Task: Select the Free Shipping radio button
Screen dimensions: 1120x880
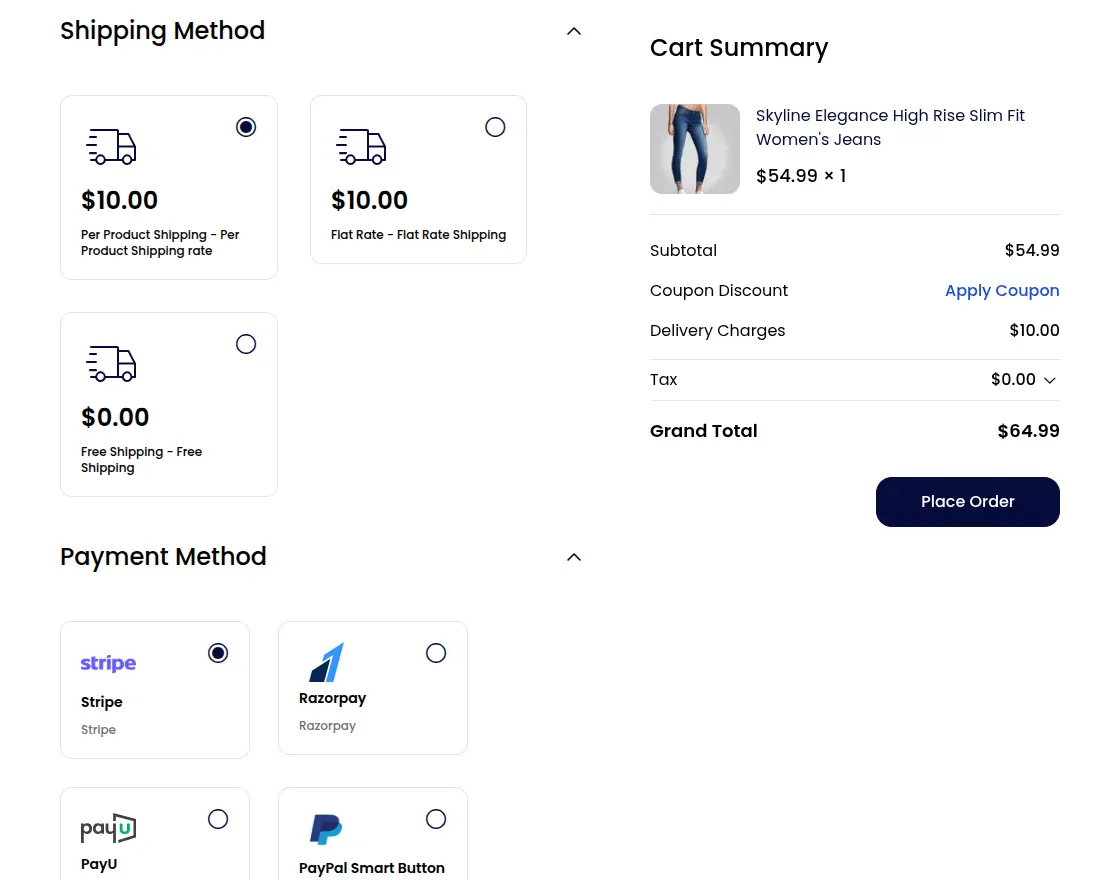Action: click(x=246, y=344)
